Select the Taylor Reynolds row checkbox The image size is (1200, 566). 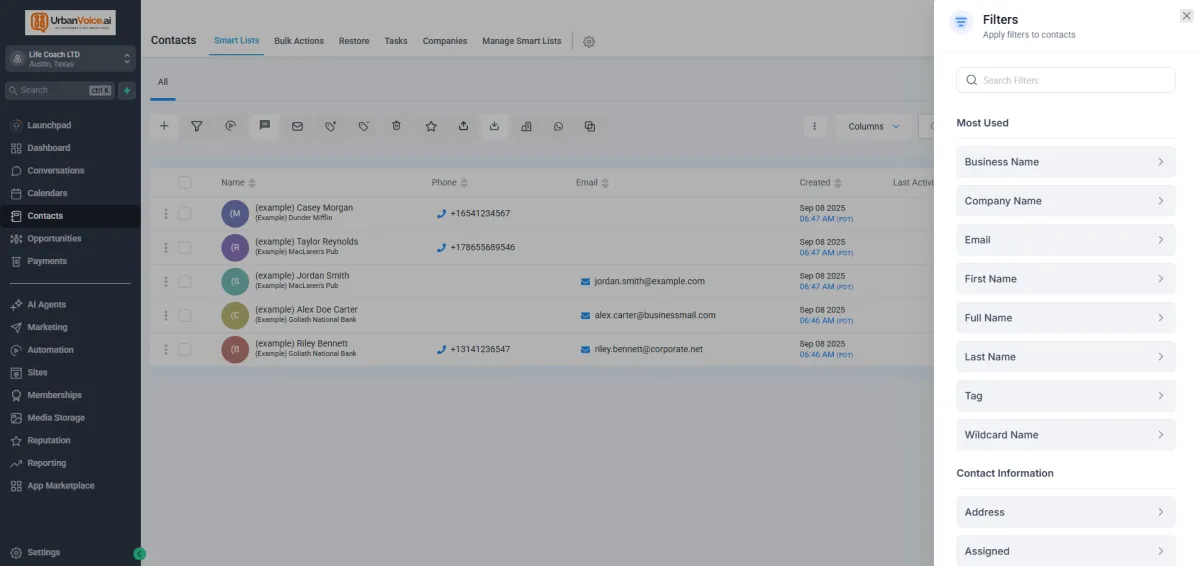click(x=184, y=248)
